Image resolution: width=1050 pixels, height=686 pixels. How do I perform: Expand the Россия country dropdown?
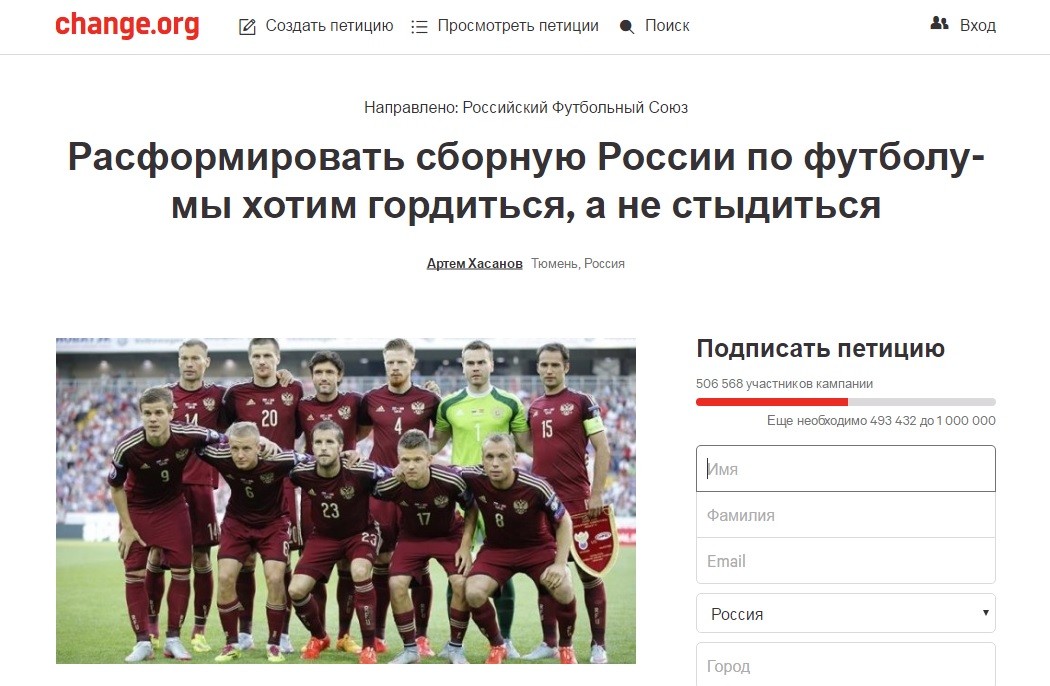click(x=846, y=613)
